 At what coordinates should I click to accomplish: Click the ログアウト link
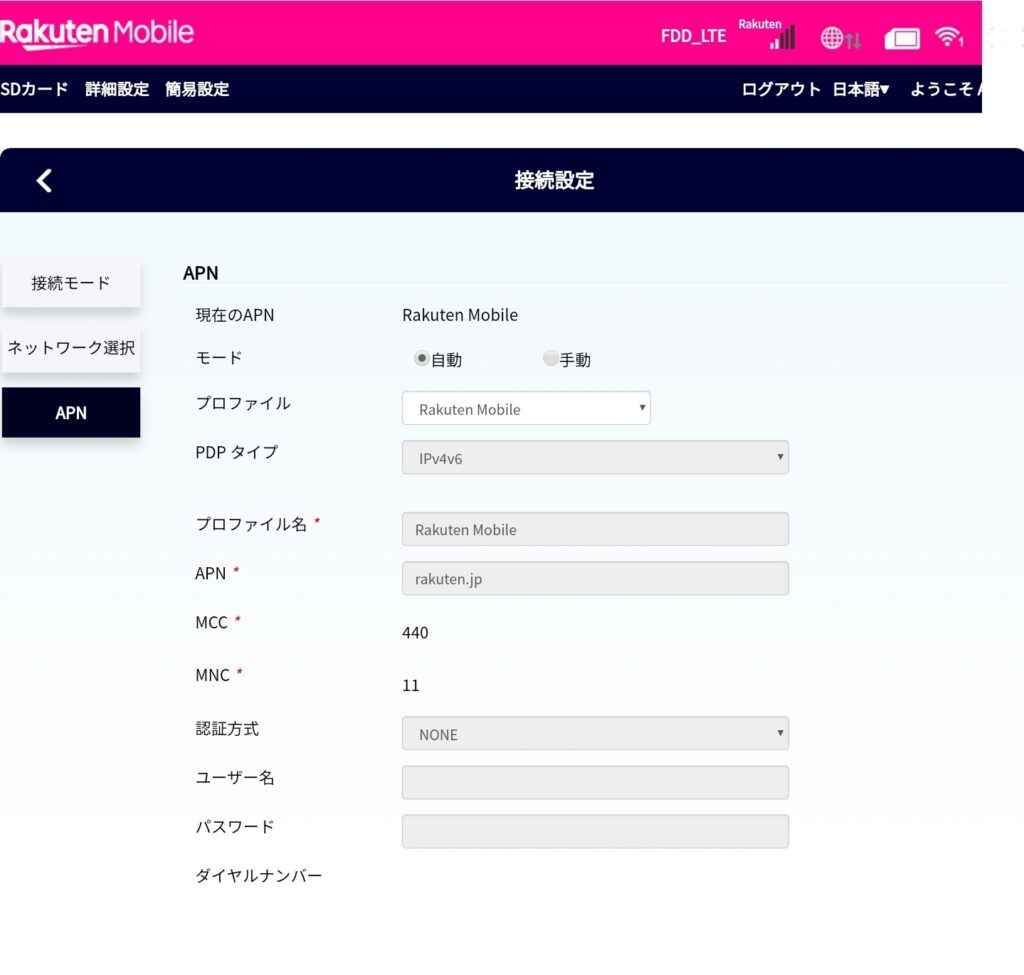click(781, 89)
